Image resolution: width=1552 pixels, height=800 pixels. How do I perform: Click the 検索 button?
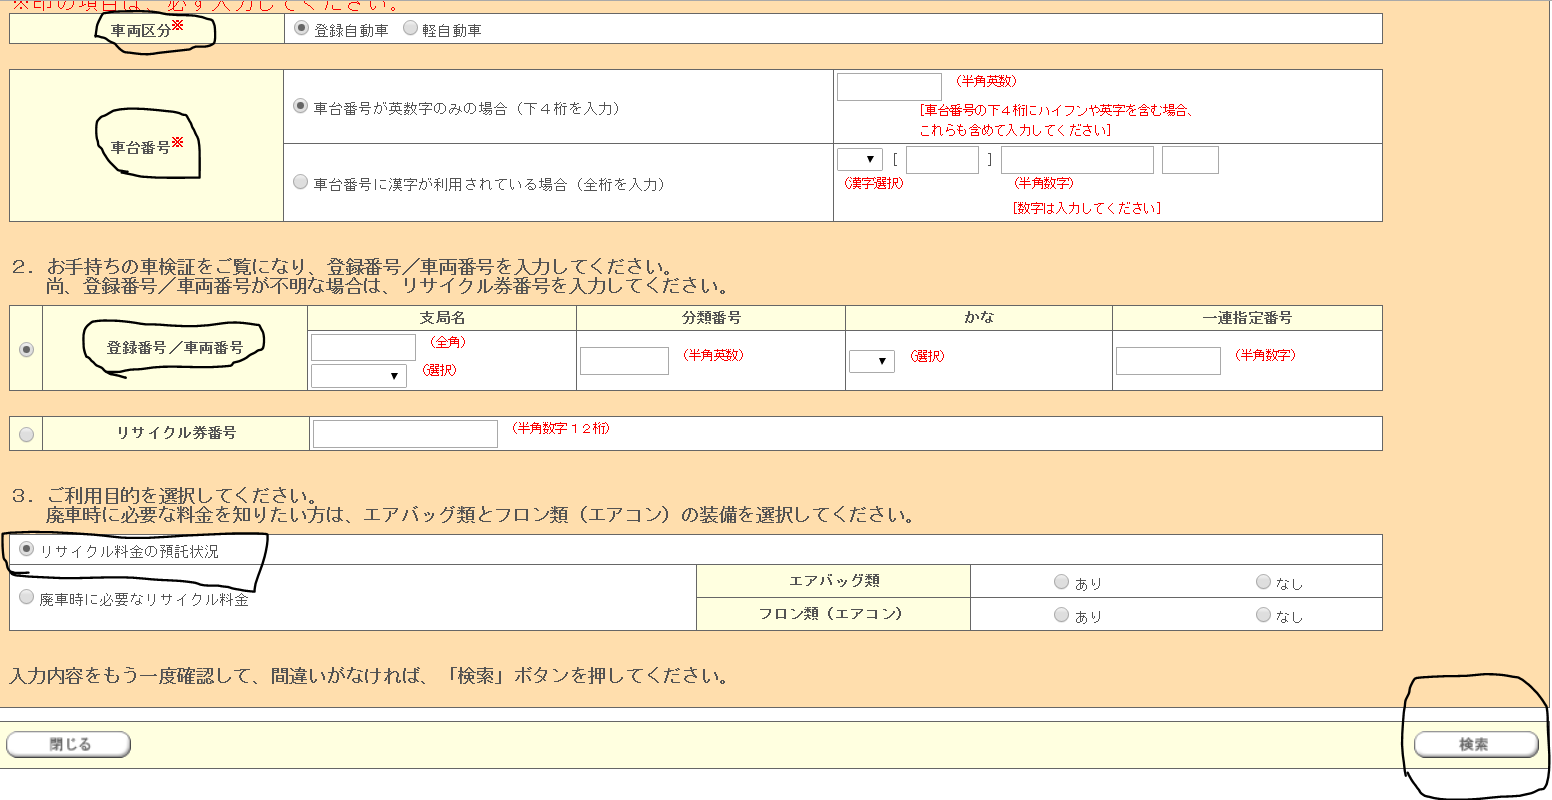[x=1476, y=744]
